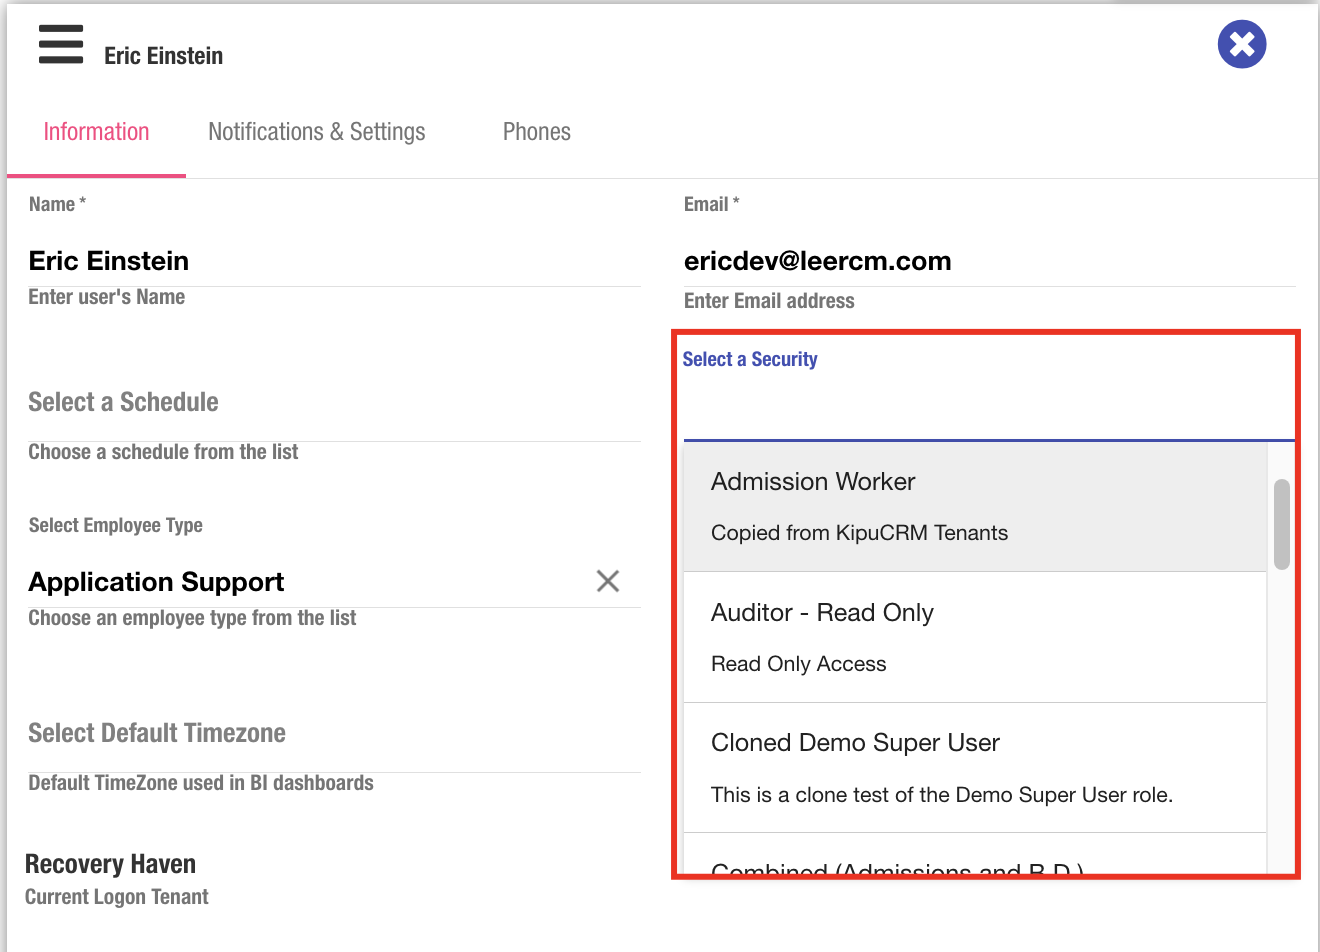Switch to the Information tab

pos(96,132)
